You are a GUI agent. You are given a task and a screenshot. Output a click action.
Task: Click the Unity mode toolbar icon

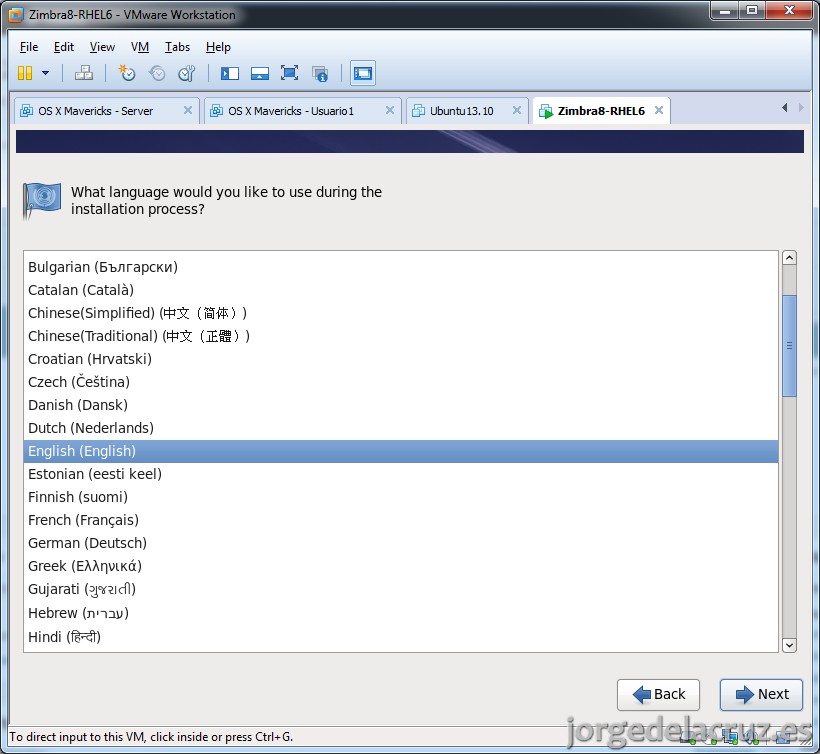(x=320, y=74)
